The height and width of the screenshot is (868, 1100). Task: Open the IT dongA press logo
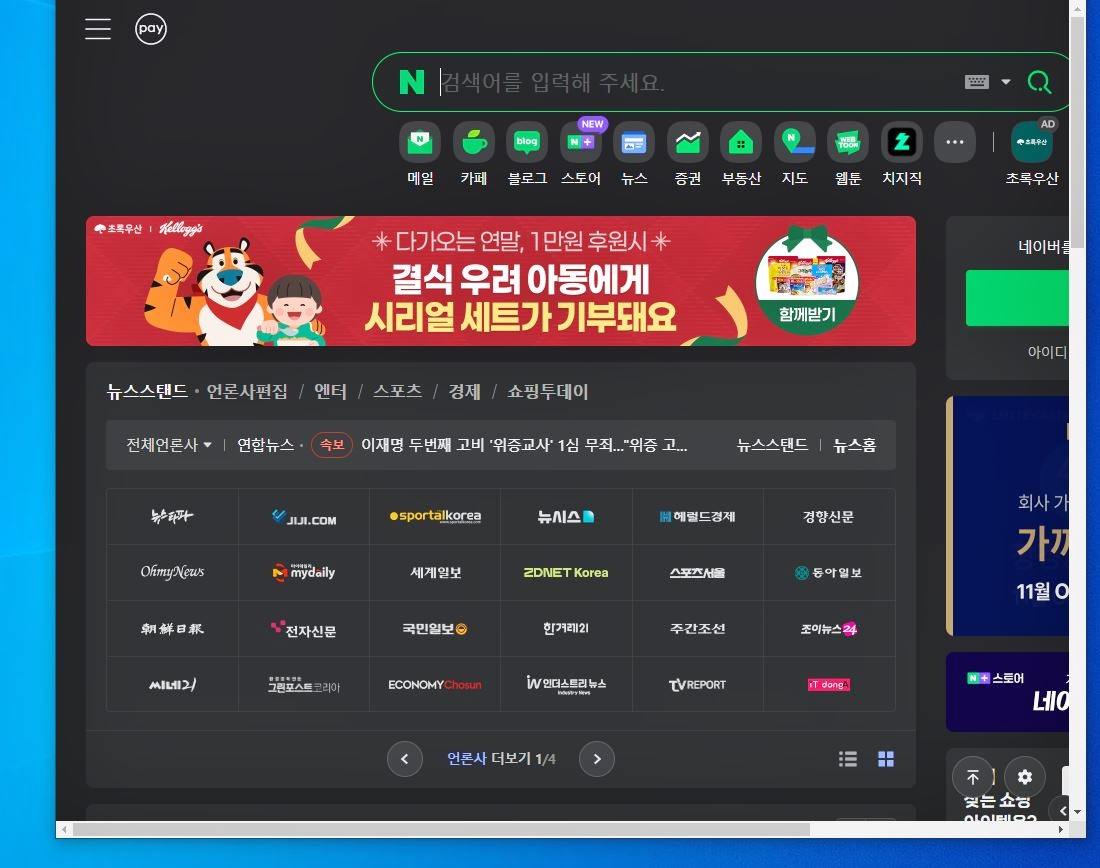point(829,684)
